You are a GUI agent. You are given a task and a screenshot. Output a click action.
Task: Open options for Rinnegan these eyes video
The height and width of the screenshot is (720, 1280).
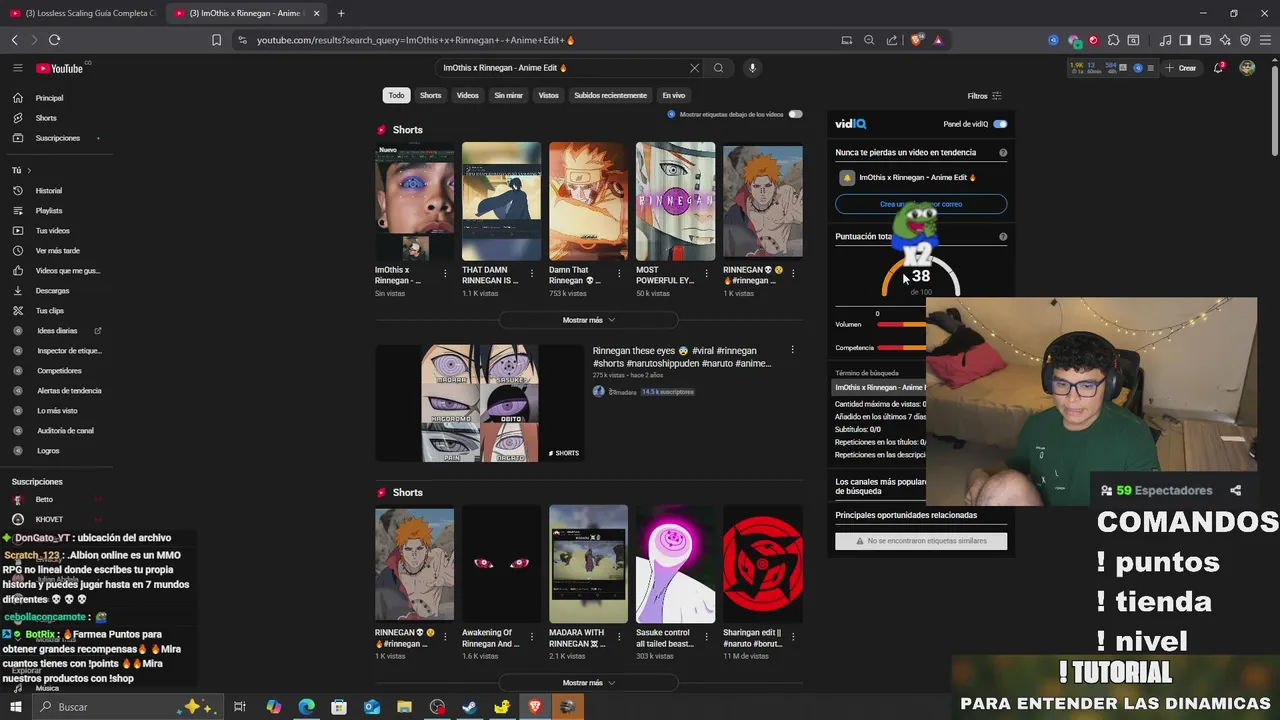[x=792, y=350]
